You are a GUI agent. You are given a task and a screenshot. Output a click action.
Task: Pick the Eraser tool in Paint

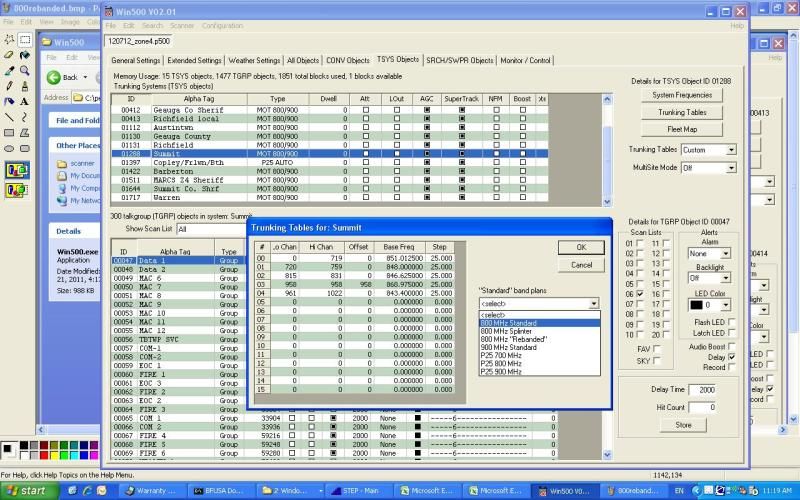(9, 55)
